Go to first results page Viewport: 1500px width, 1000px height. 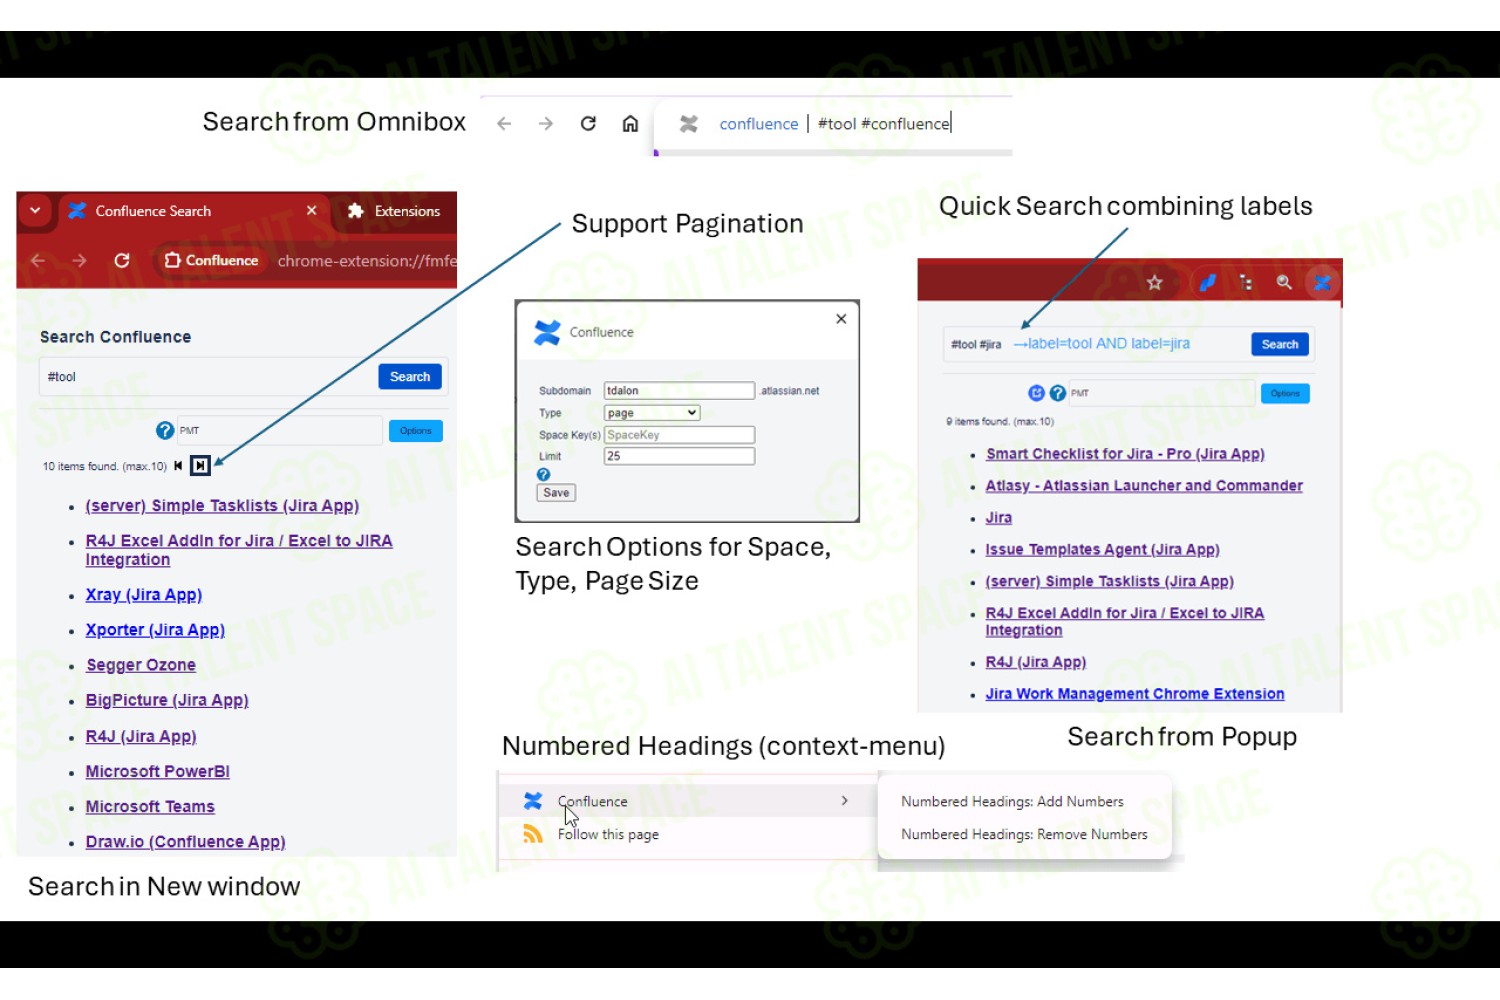click(178, 466)
